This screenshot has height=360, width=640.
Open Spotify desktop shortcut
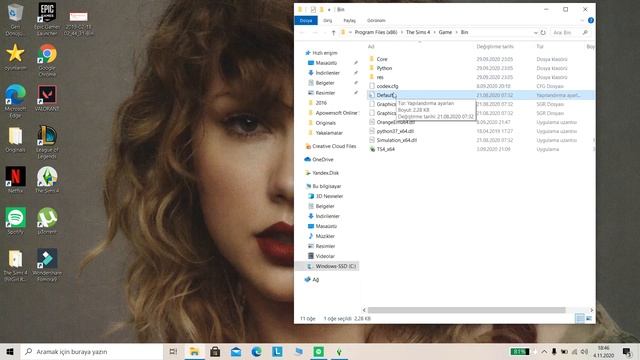click(16, 221)
